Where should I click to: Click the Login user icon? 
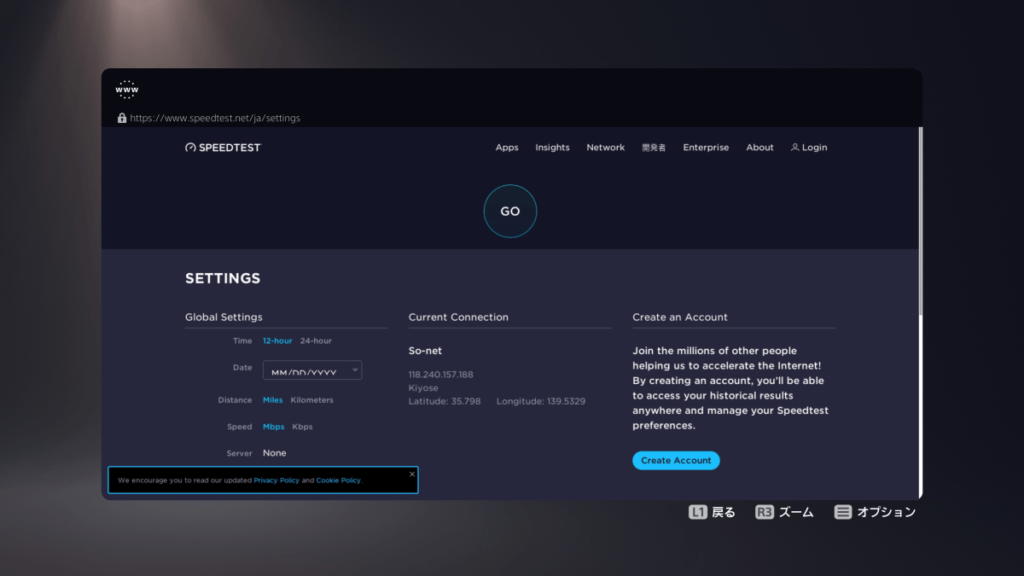pyautogui.click(x=795, y=148)
